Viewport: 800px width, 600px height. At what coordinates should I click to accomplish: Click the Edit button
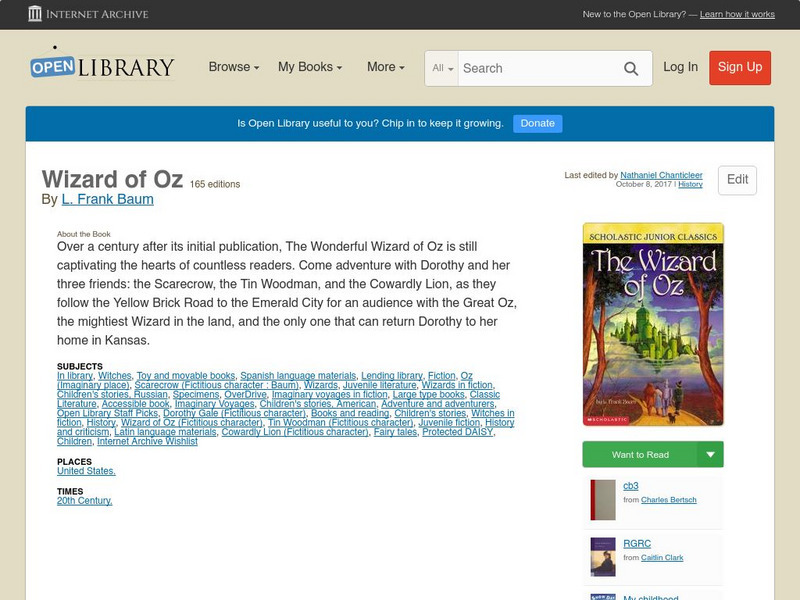737,180
